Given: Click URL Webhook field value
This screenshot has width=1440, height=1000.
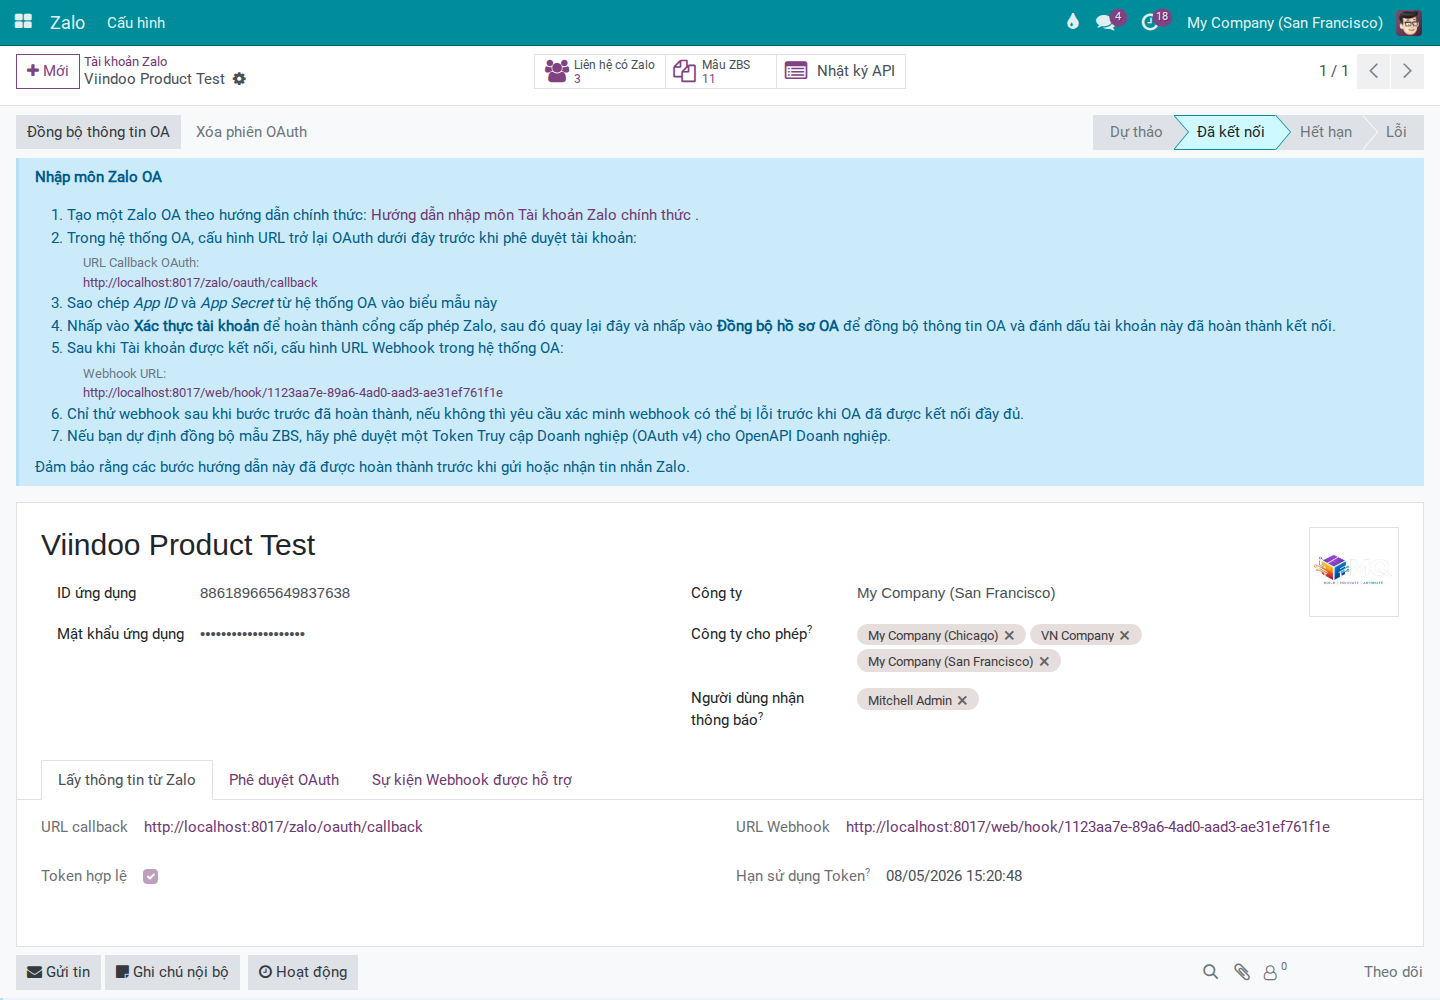Looking at the screenshot, I should point(1088,827).
